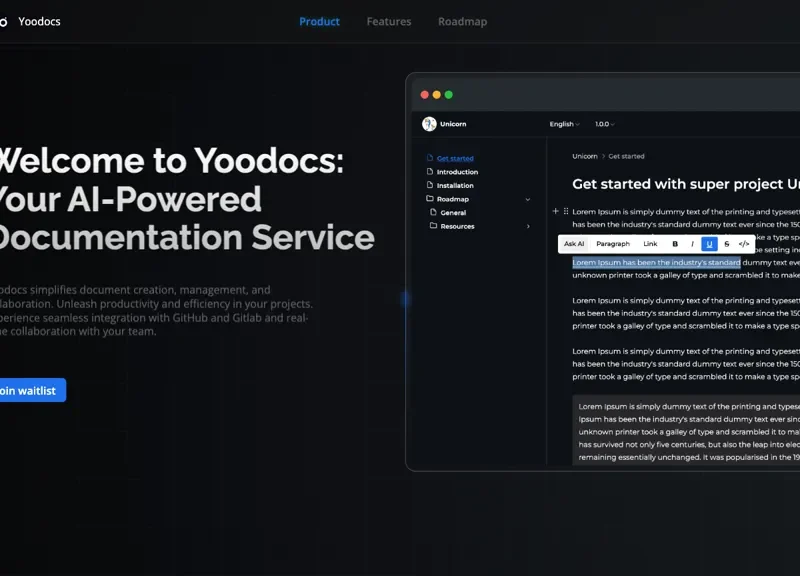Click the block drag-handle dots icon
The height and width of the screenshot is (576, 800).
[x=566, y=211]
